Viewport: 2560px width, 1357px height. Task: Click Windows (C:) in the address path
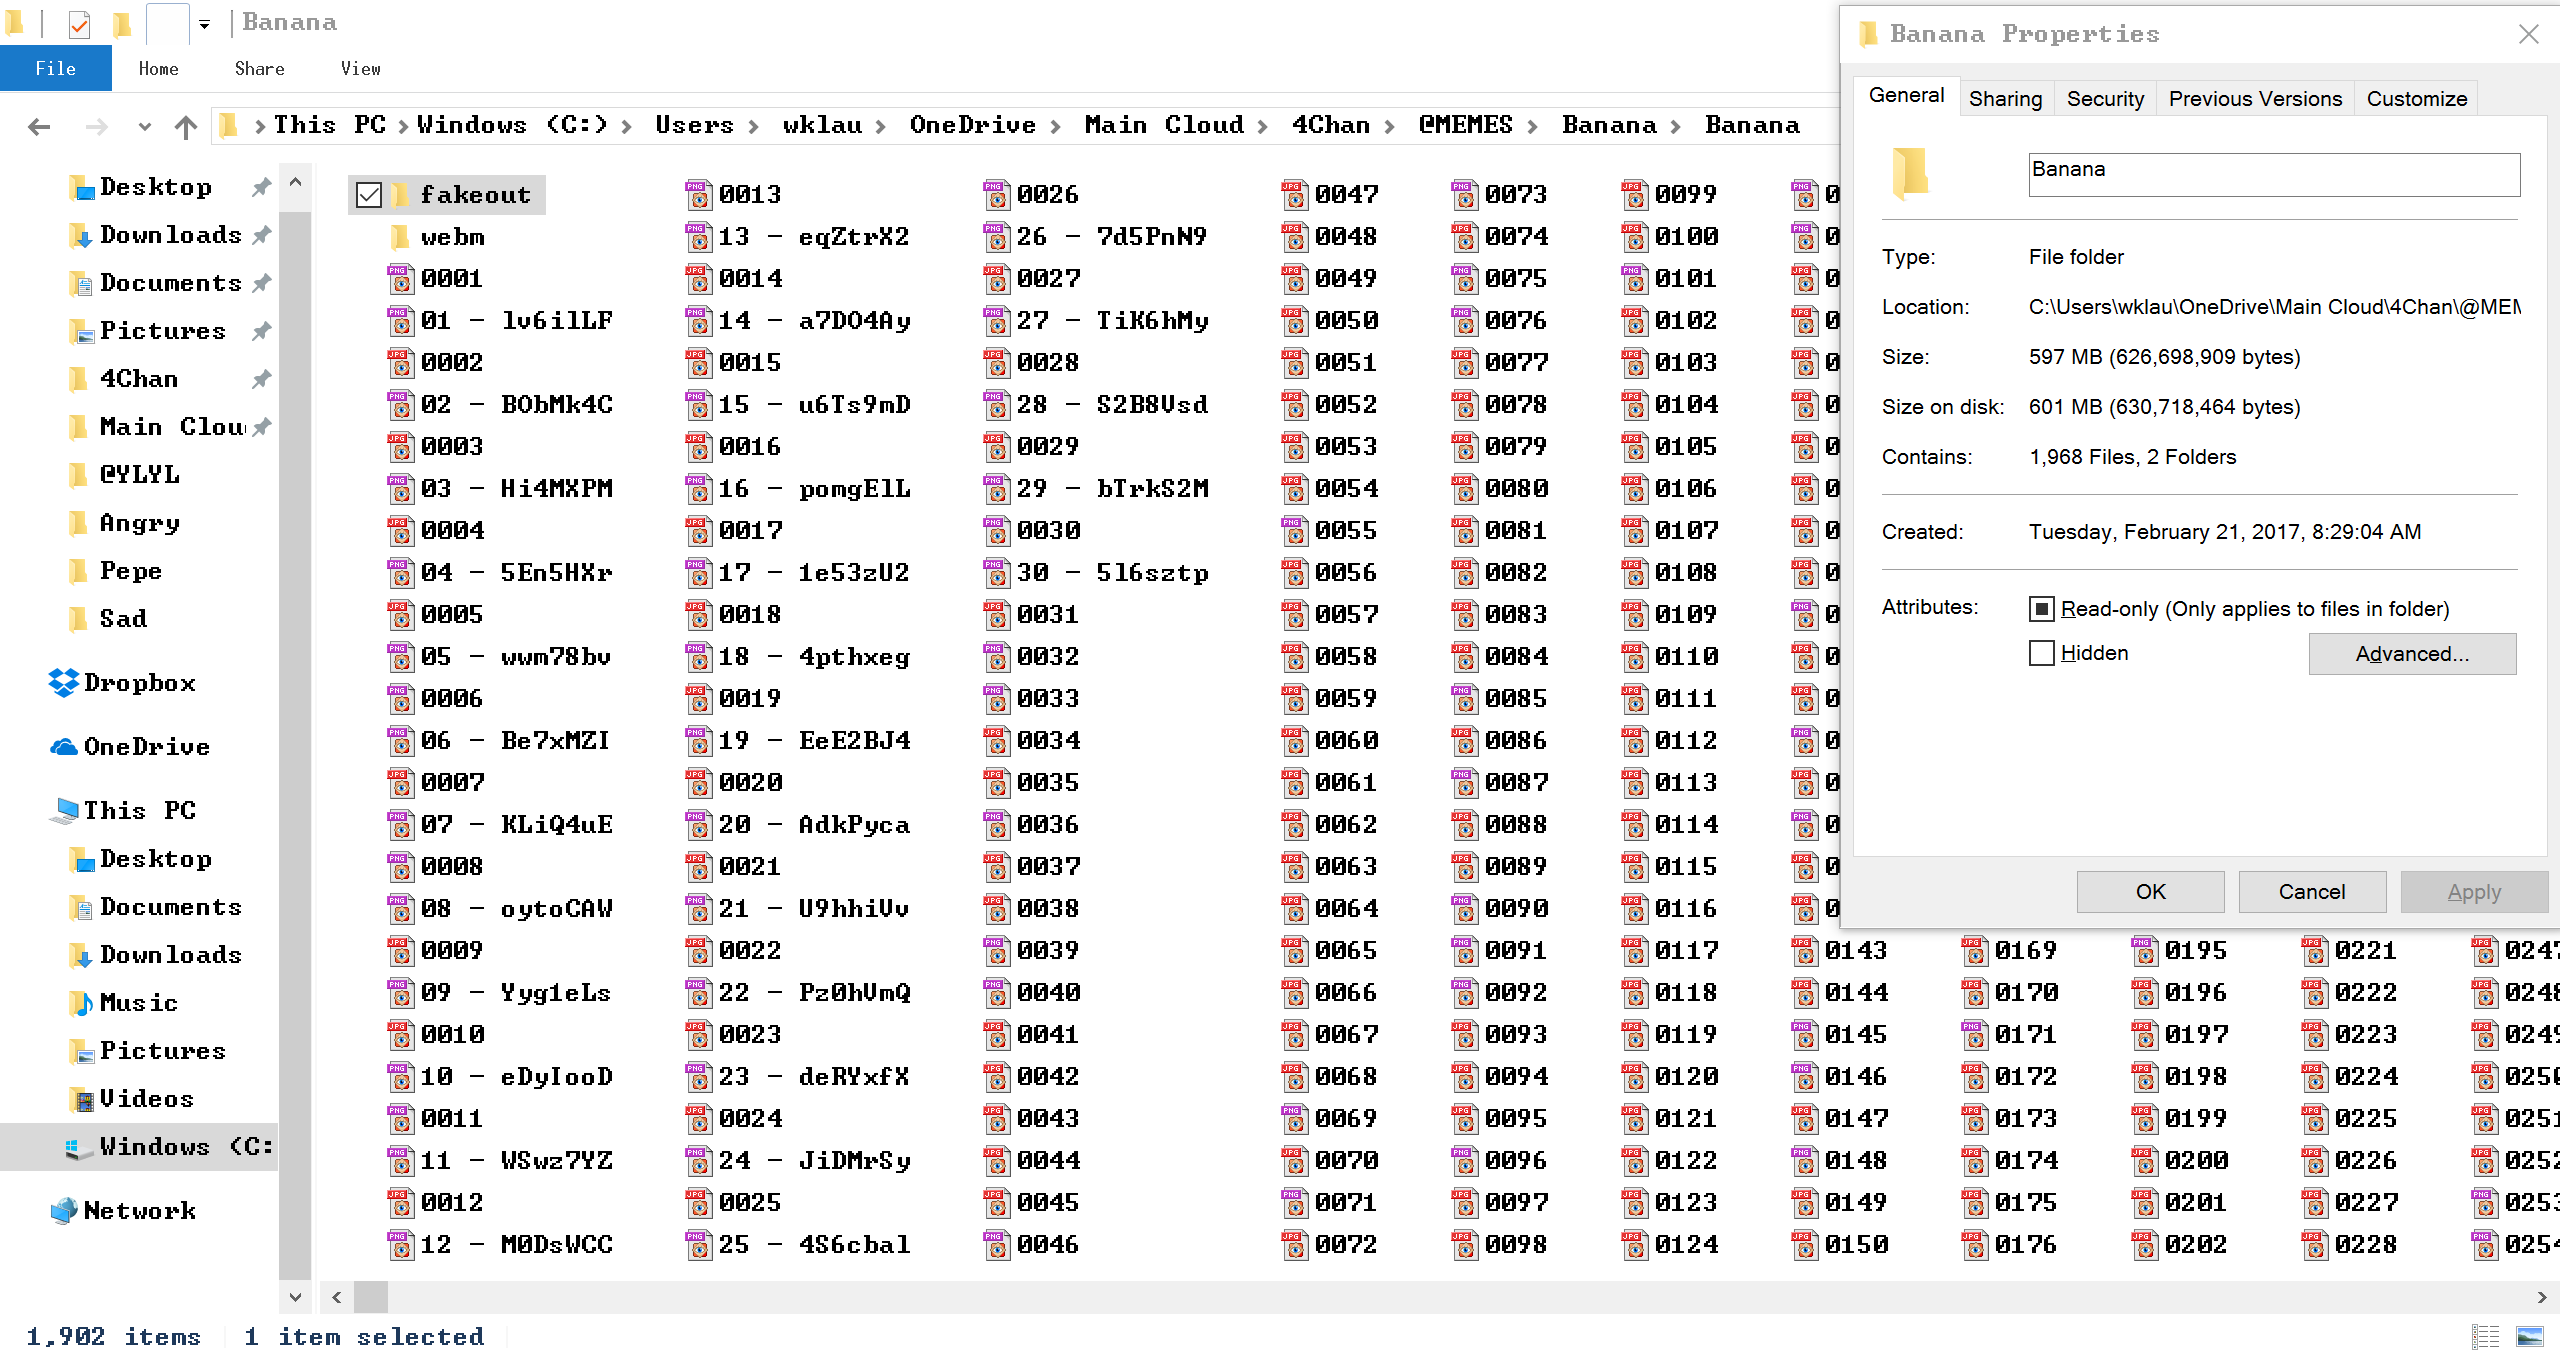click(x=512, y=125)
